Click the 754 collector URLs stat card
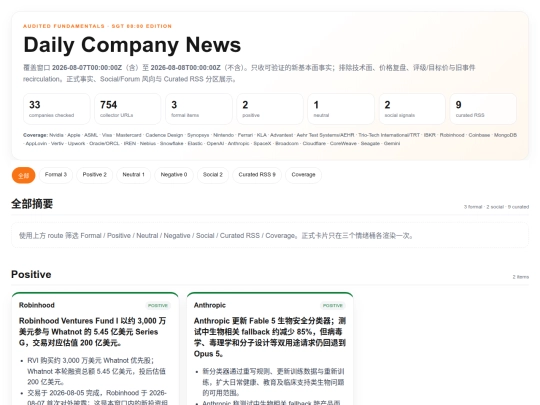540x405 pixels. [128, 109]
